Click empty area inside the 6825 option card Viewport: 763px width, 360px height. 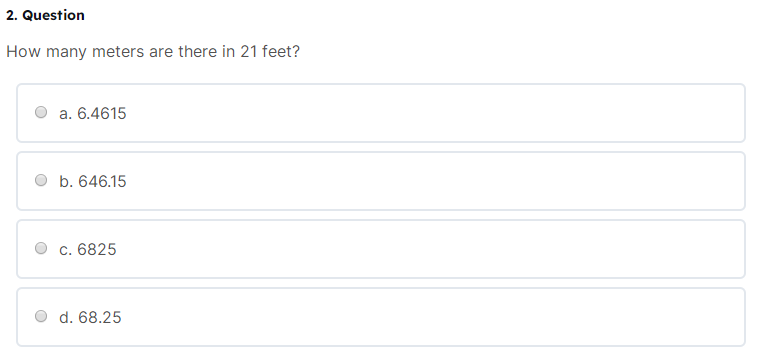pyautogui.click(x=438, y=250)
